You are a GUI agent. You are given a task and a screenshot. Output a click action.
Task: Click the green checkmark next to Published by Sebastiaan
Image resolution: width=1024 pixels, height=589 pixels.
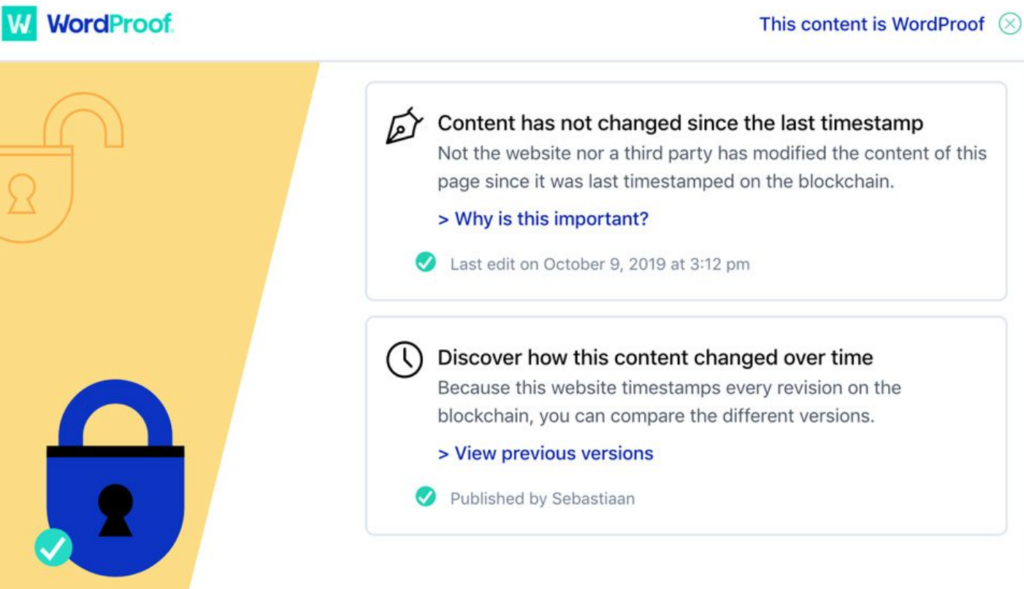click(x=425, y=496)
